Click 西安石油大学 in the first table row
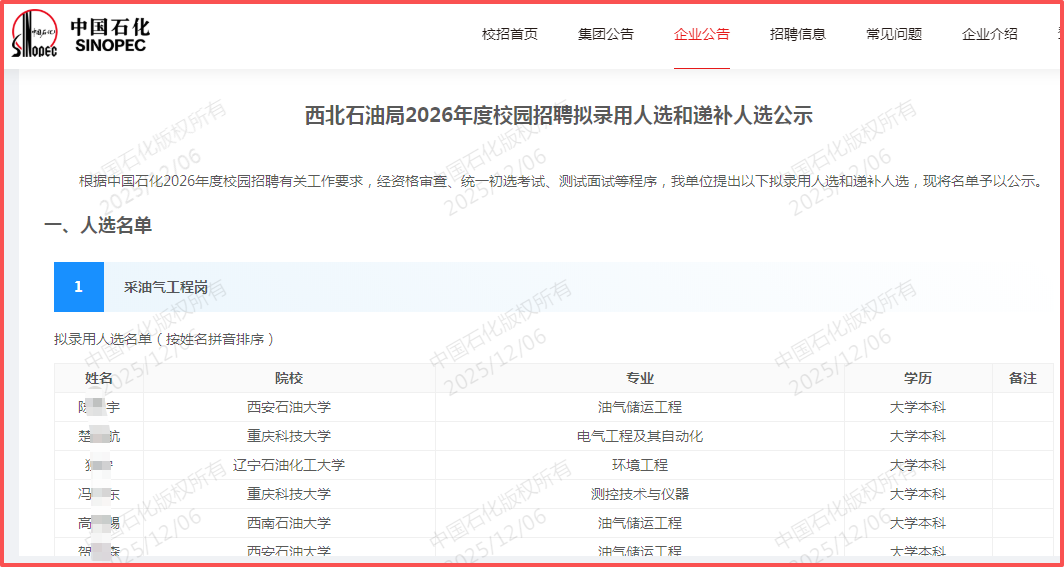This screenshot has height=567, width=1064. pos(289,408)
